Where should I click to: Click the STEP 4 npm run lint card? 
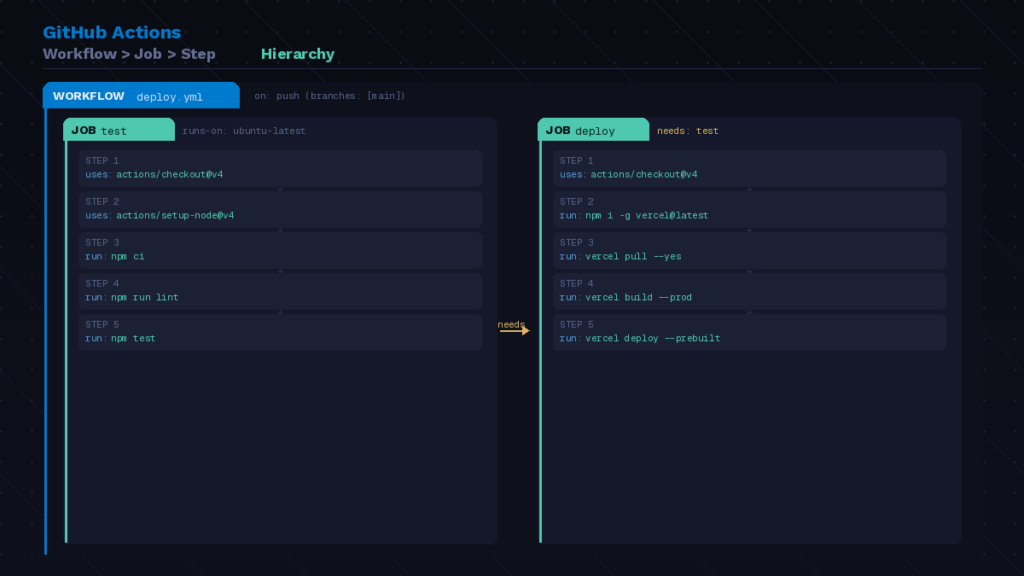(280, 290)
